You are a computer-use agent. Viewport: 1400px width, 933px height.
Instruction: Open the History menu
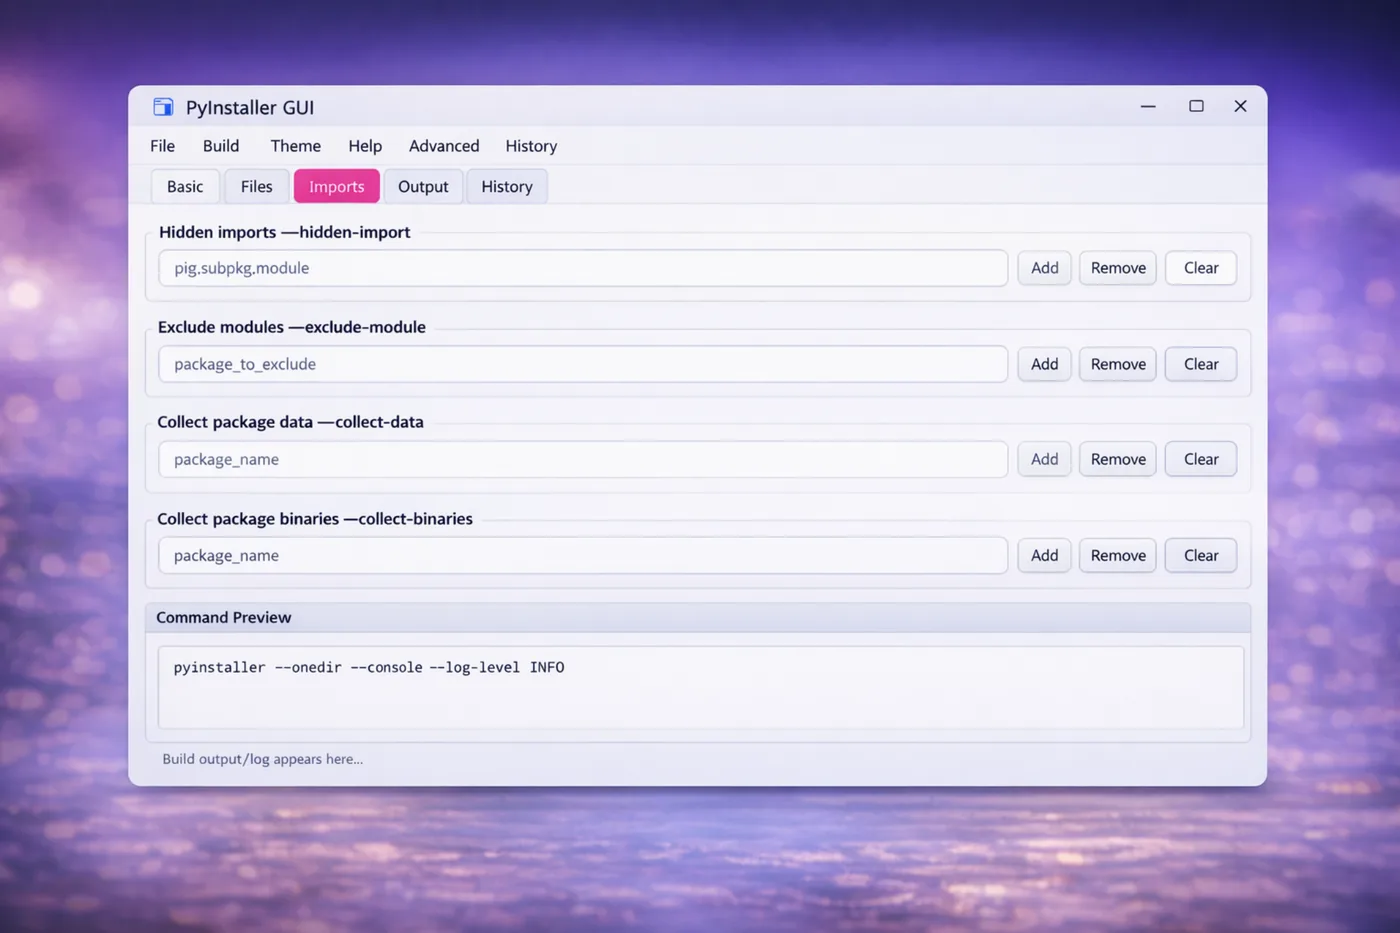pyautogui.click(x=530, y=146)
